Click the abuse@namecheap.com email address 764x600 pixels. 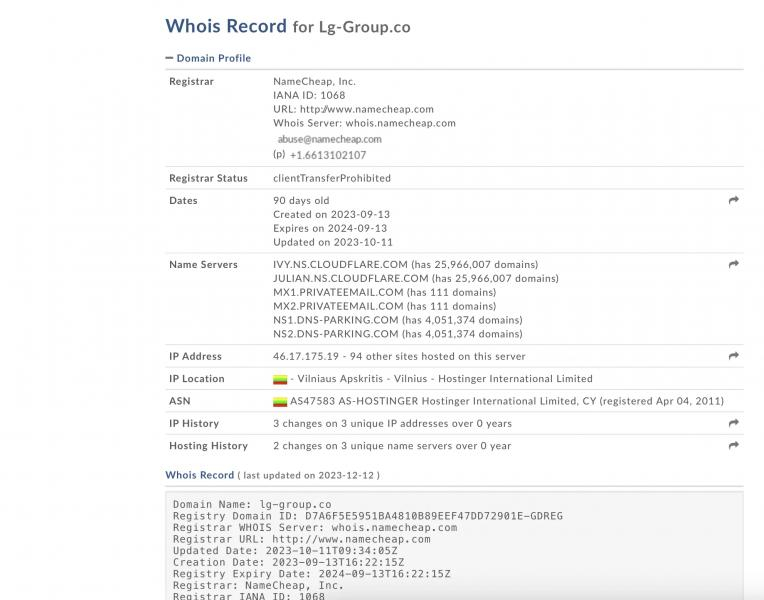click(329, 139)
